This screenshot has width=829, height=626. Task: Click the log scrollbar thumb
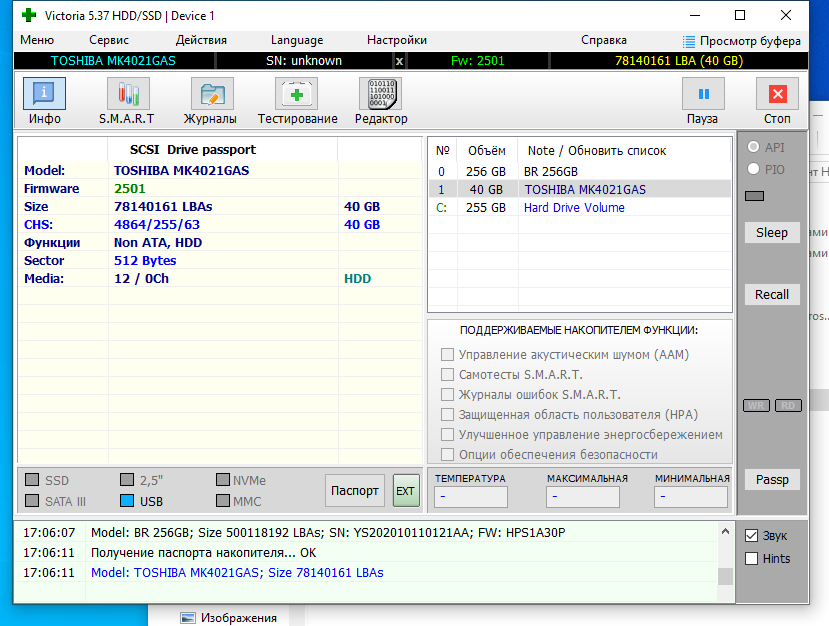pyautogui.click(x=725, y=576)
